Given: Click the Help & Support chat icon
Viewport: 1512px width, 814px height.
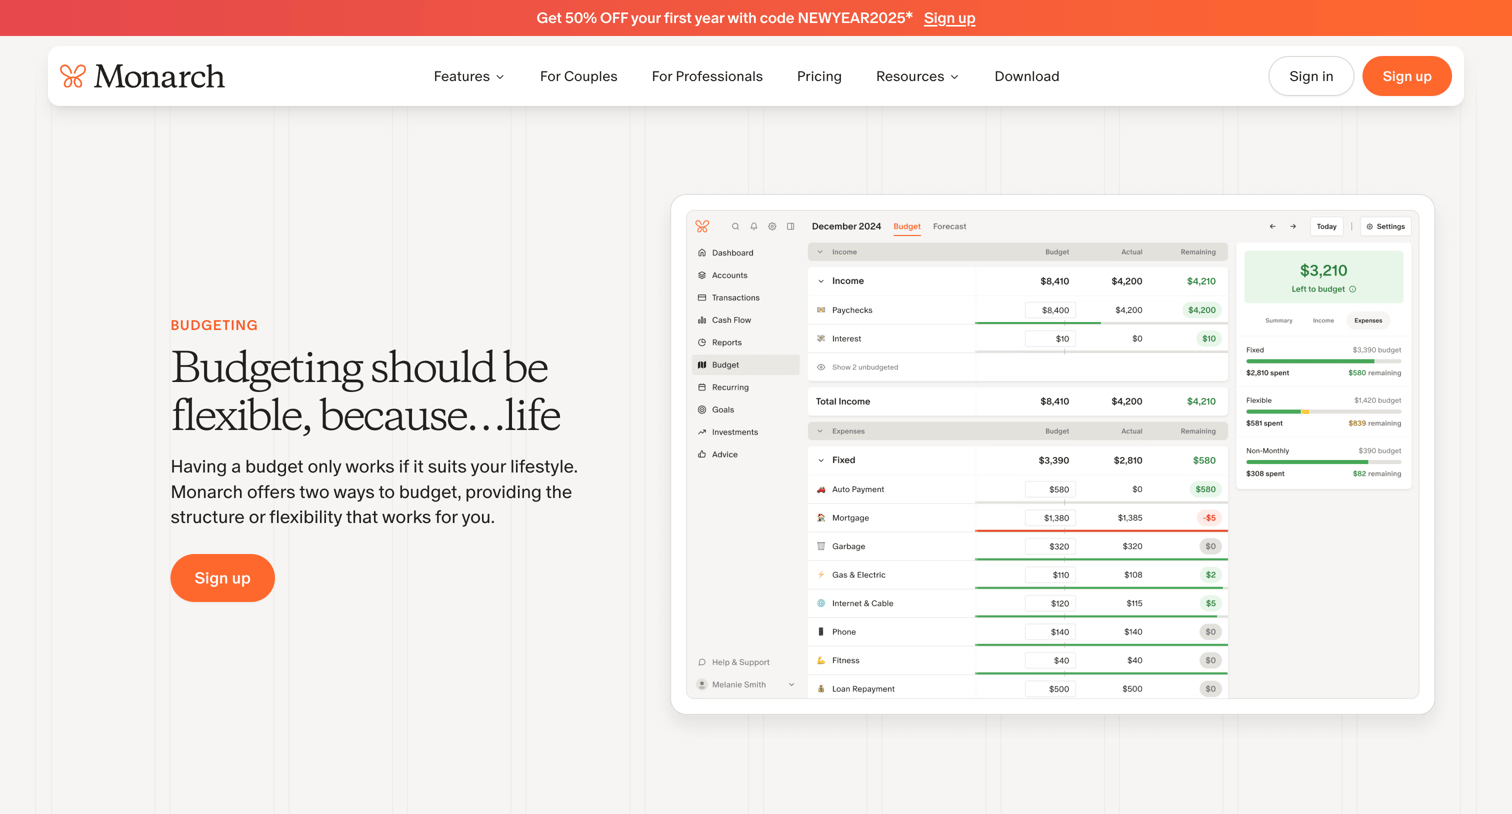Looking at the screenshot, I should [702, 662].
